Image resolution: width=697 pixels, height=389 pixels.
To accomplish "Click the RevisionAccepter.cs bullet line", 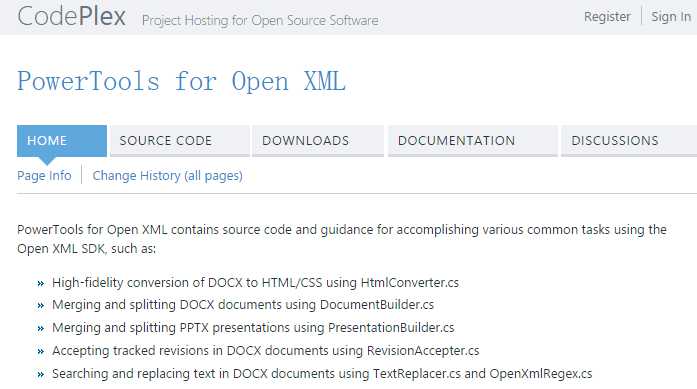I will 265,351.
